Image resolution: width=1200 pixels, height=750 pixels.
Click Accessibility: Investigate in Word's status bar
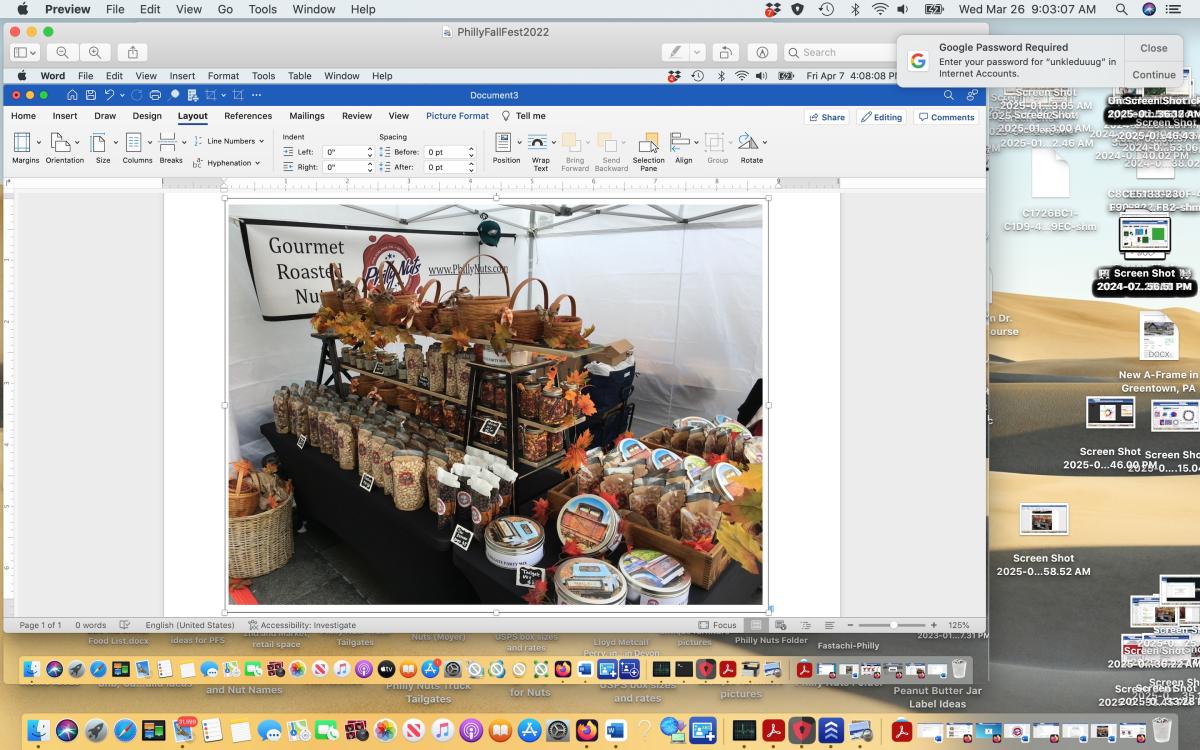(301, 625)
